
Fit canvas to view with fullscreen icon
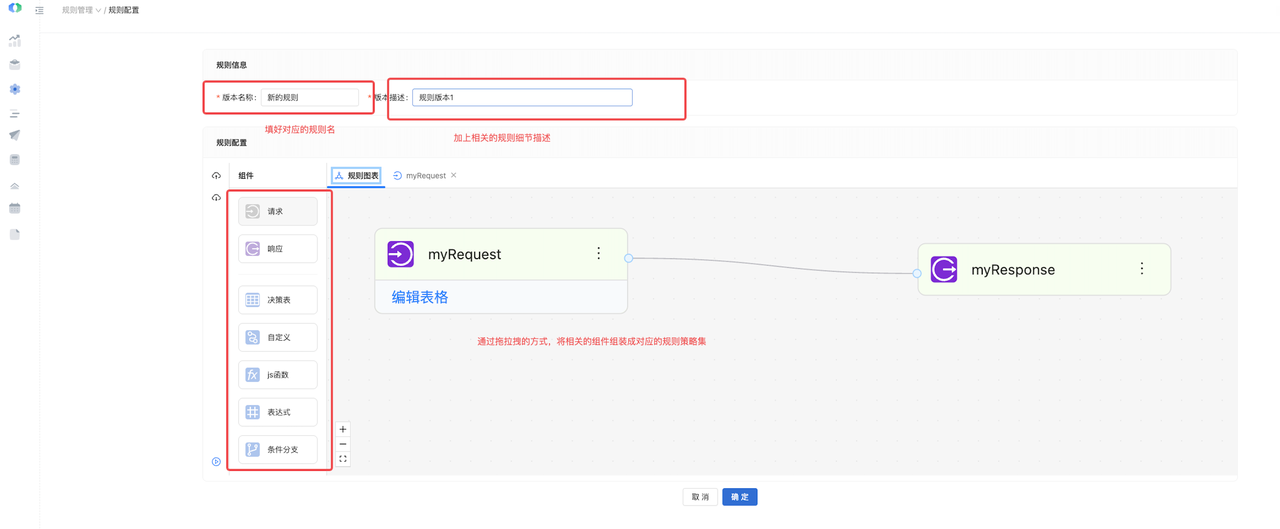click(343, 459)
